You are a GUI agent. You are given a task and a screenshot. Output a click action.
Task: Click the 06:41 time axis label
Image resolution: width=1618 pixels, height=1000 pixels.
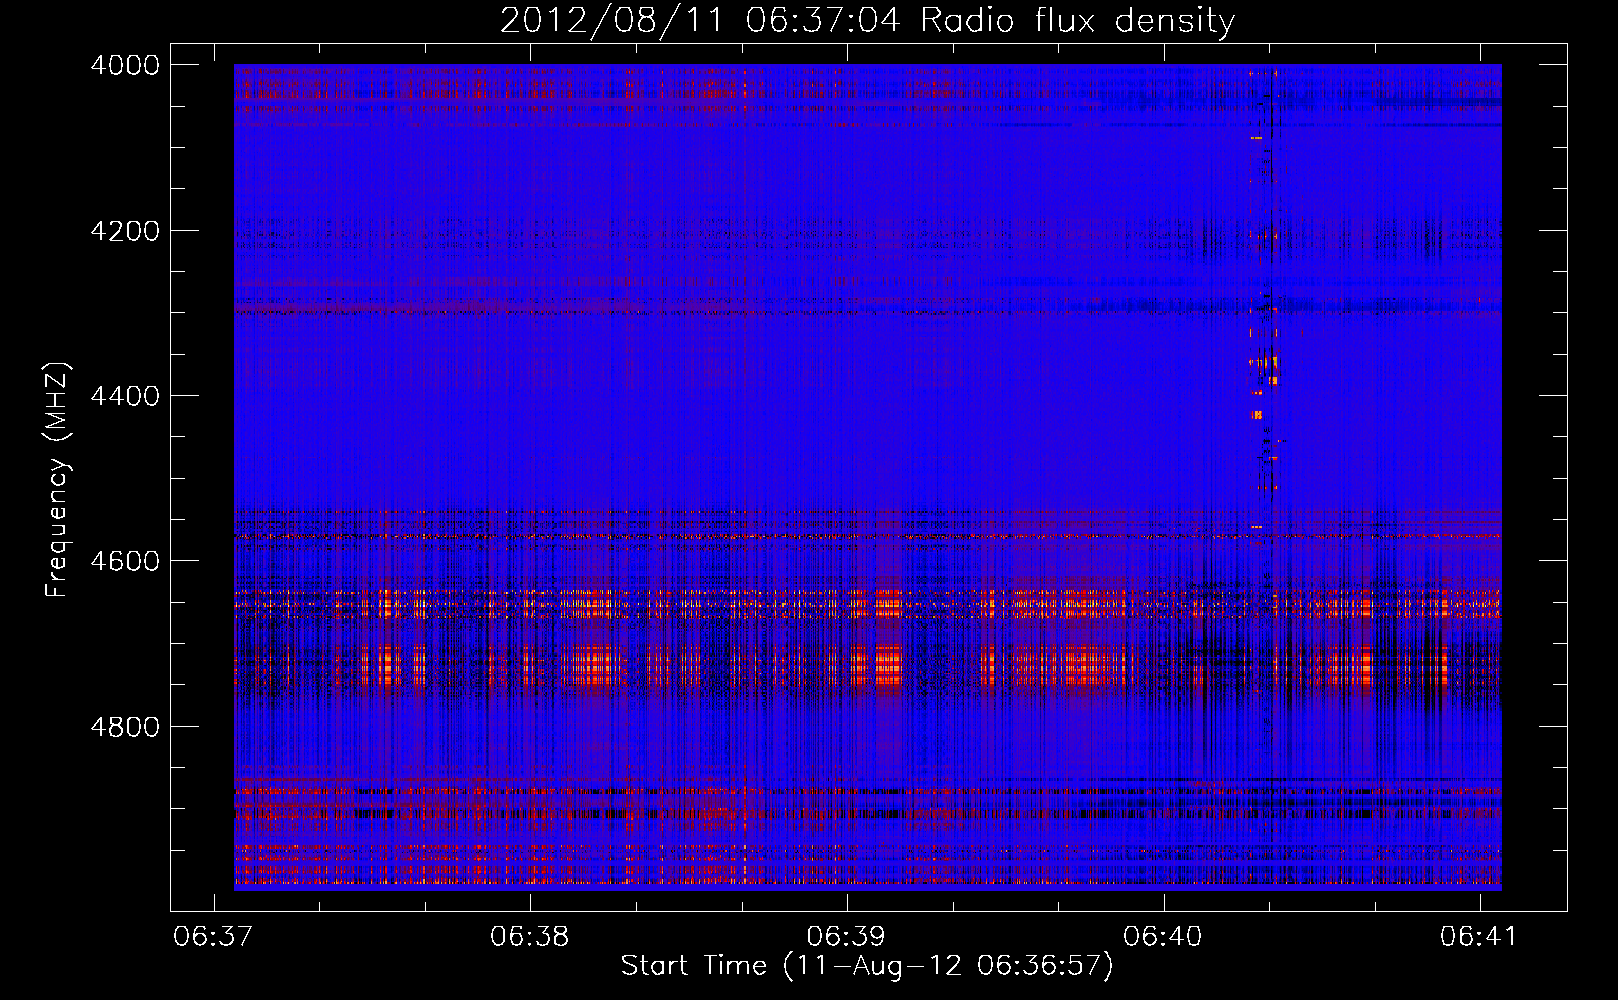1479,937
